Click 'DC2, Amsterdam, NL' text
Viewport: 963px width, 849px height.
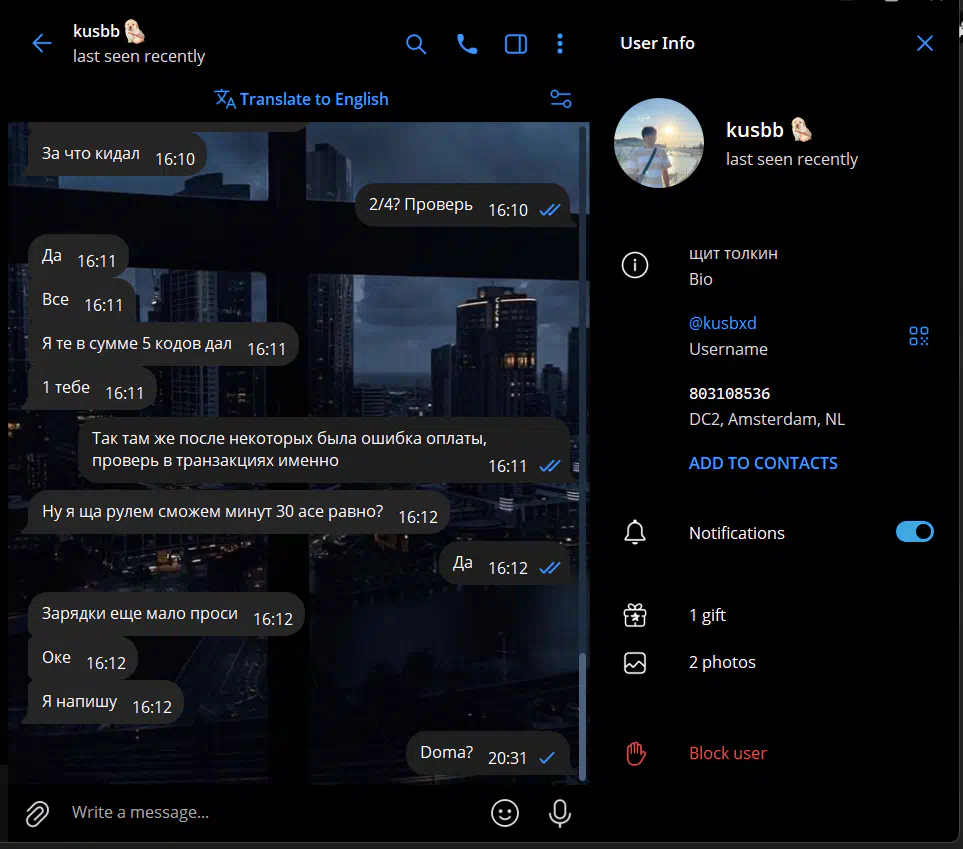[x=766, y=419]
